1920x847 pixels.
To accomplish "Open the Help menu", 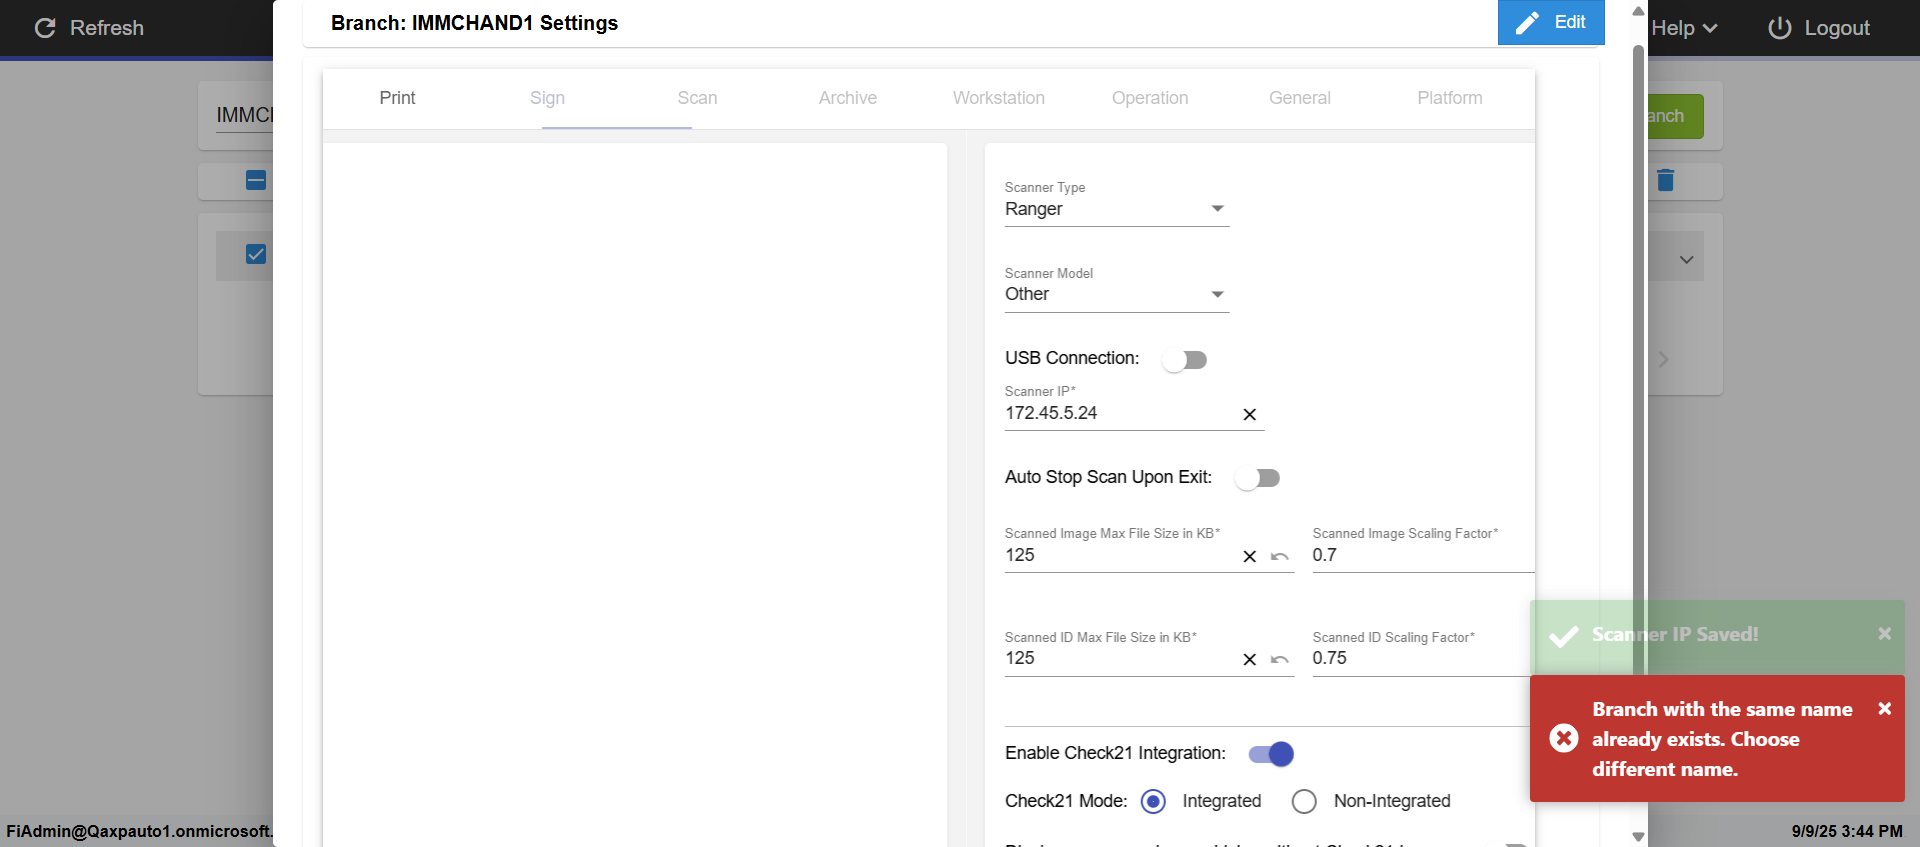I will click(x=1683, y=28).
